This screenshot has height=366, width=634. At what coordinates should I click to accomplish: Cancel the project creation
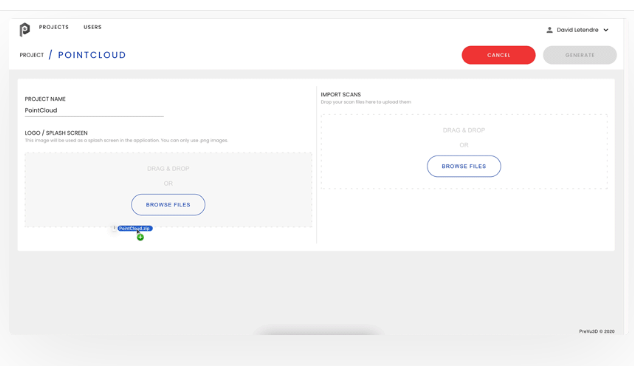499,55
